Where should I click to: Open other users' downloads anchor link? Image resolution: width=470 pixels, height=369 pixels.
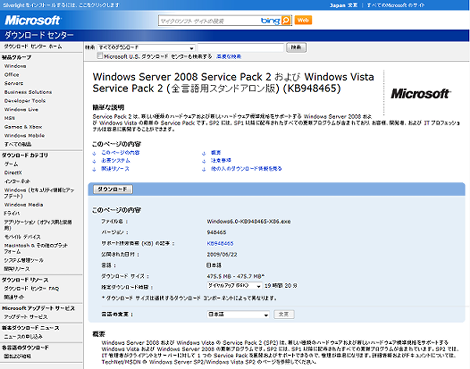click(x=246, y=169)
